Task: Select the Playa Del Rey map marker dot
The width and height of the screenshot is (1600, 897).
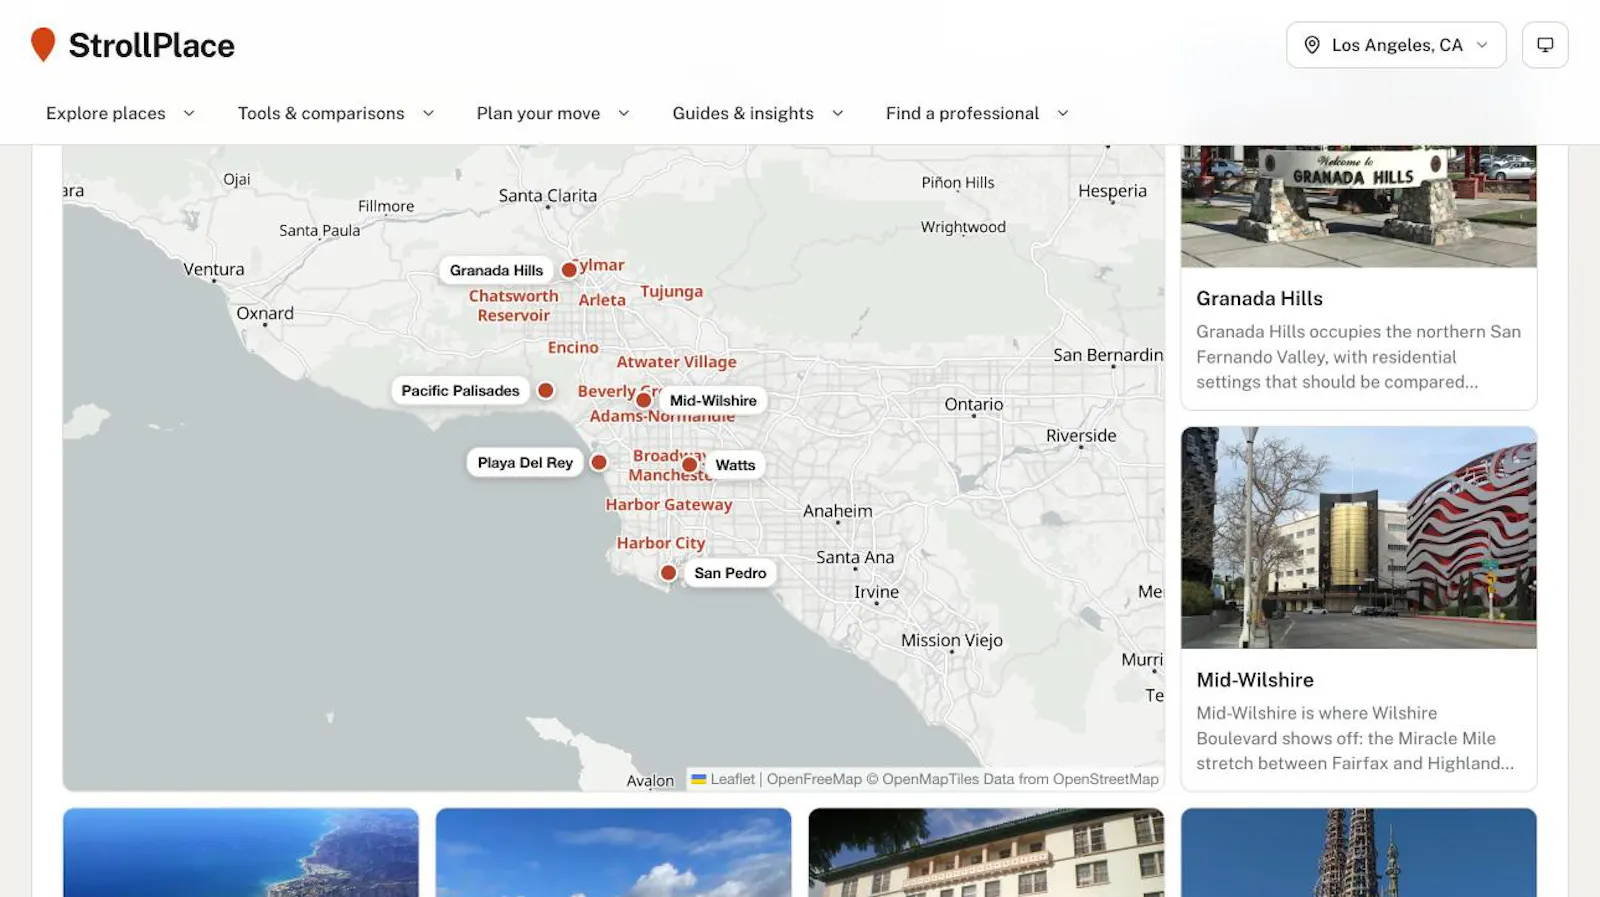Action: (599, 462)
